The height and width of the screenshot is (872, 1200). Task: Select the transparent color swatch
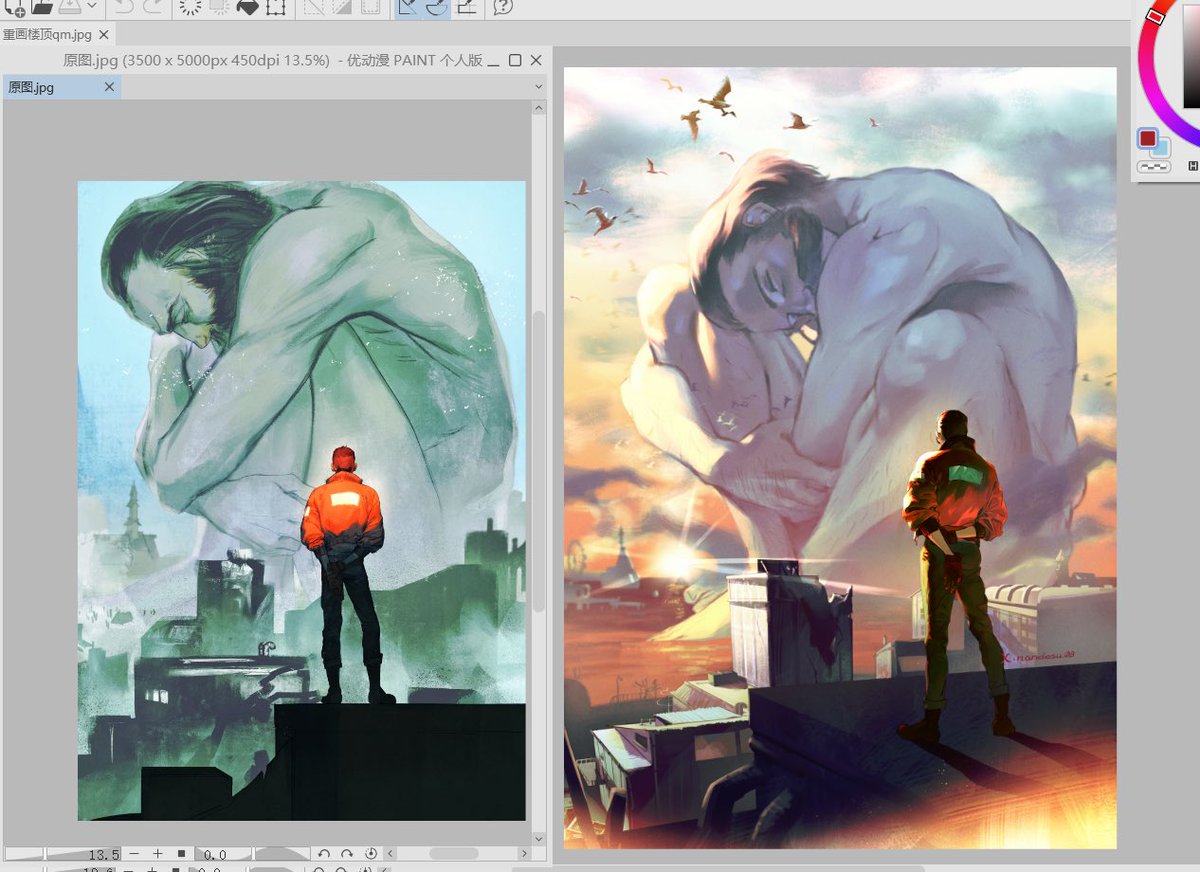[1153, 167]
